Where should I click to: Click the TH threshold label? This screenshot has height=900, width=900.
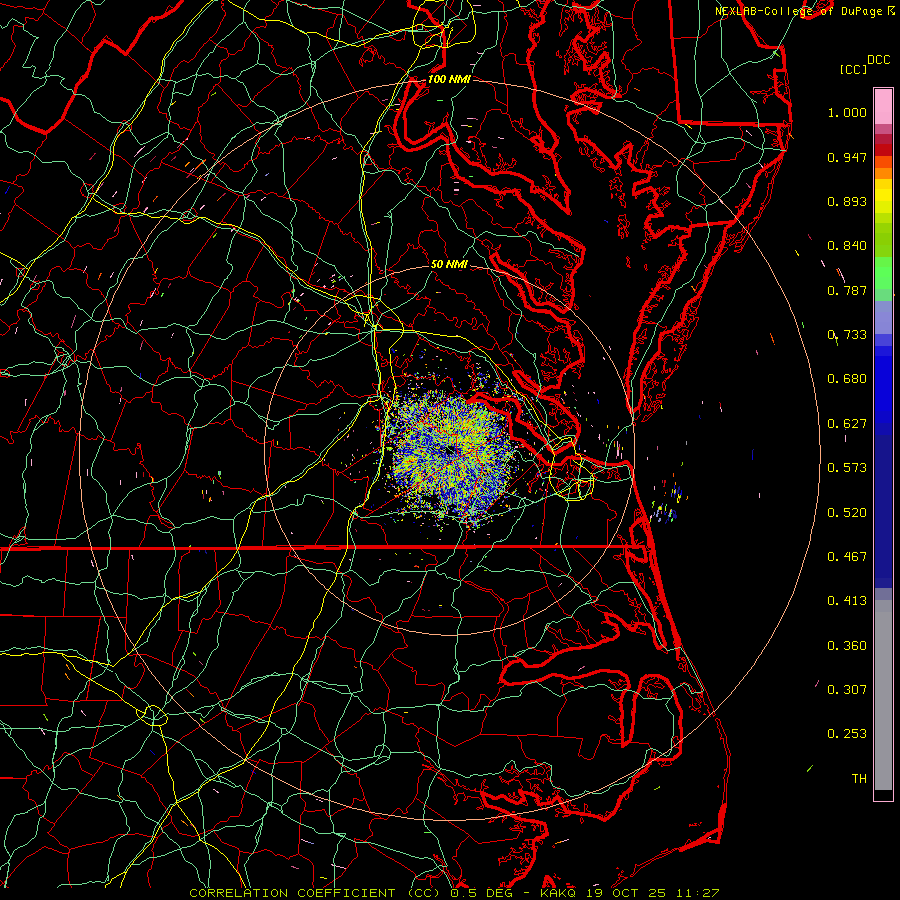point(859,779)
